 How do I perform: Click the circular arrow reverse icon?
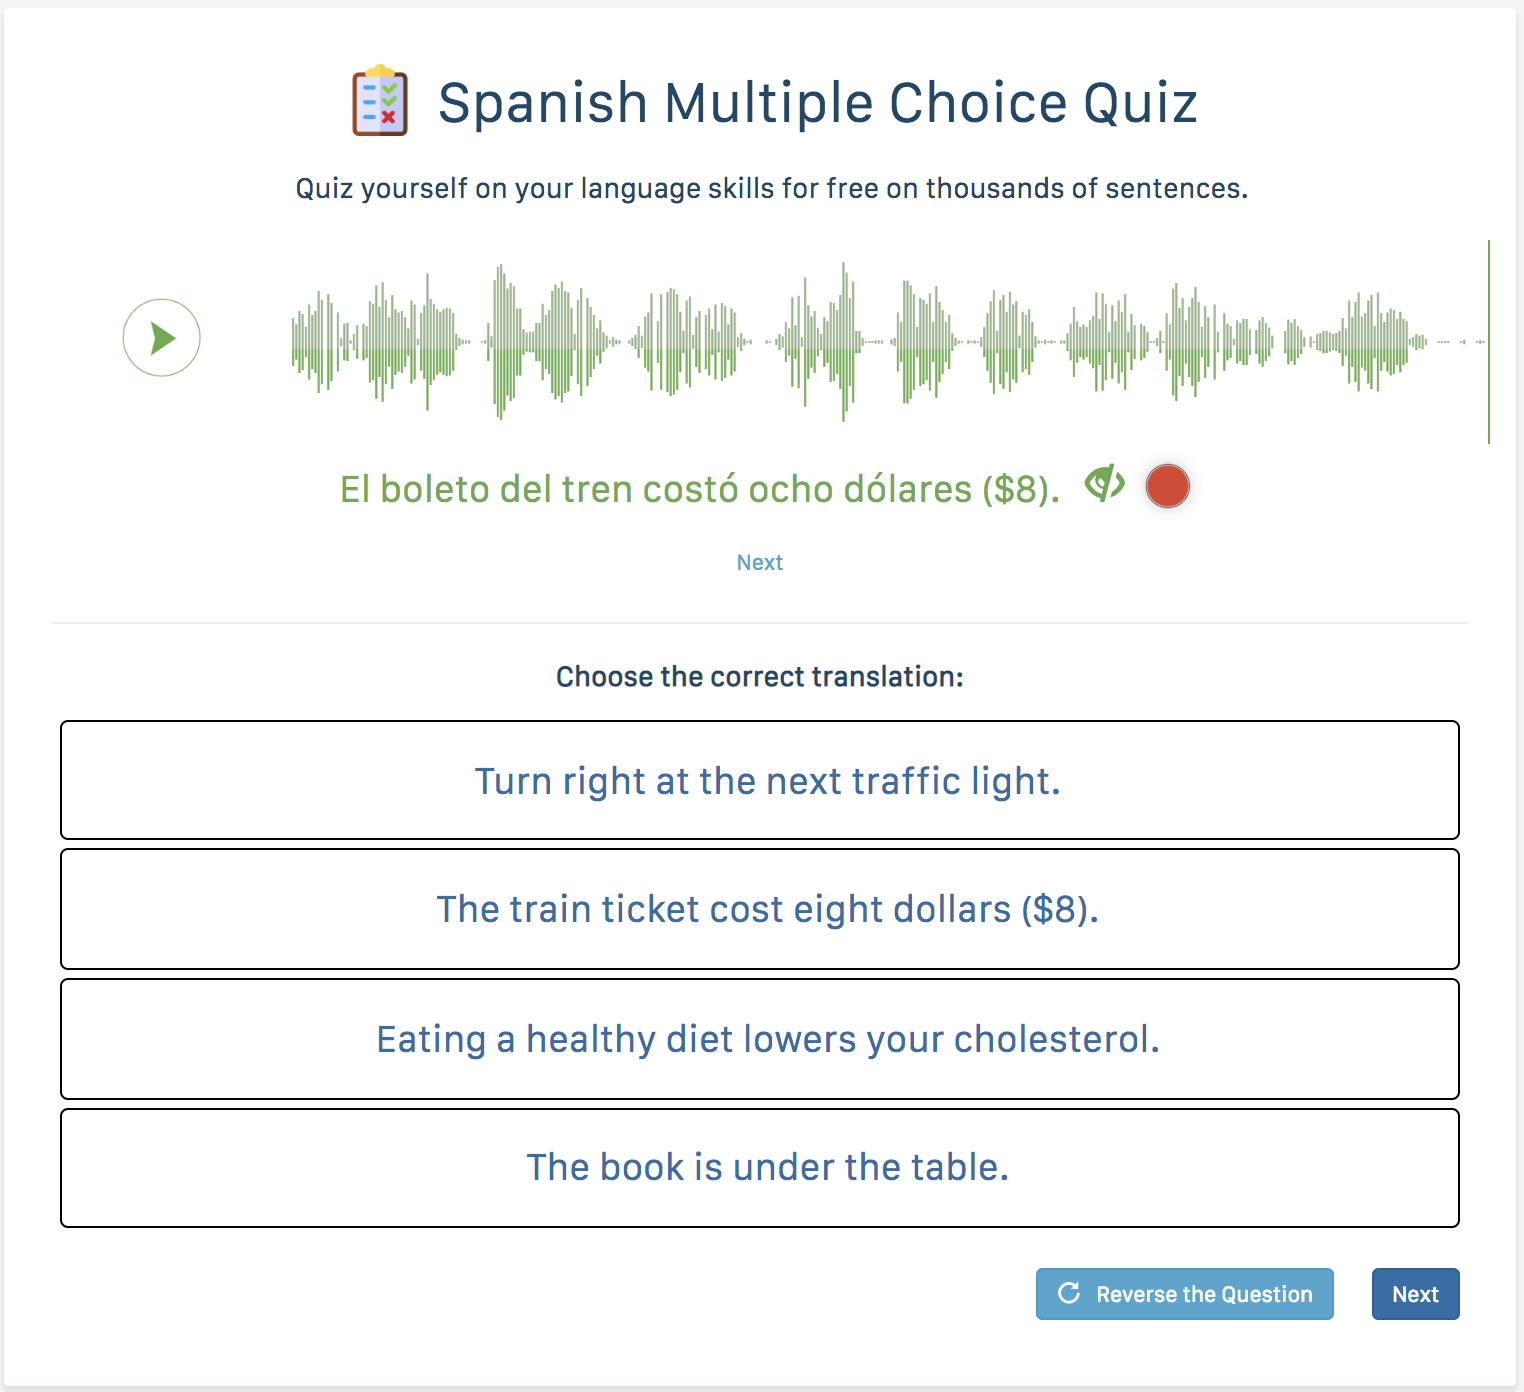click(1069, 1293)
